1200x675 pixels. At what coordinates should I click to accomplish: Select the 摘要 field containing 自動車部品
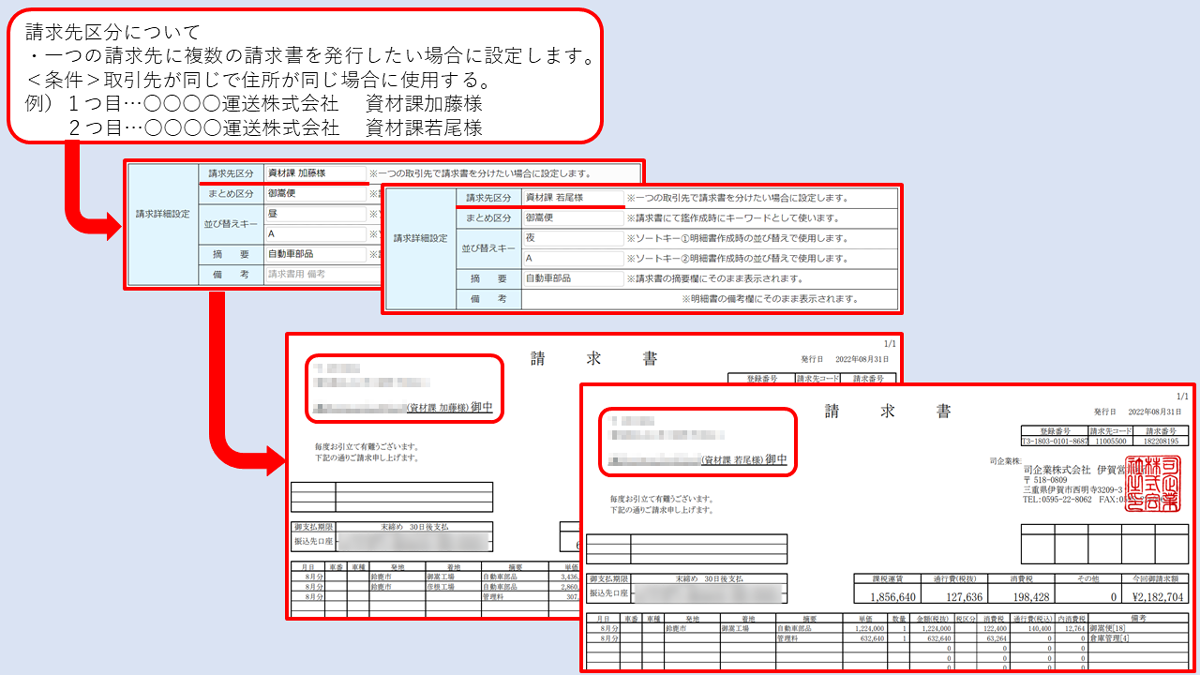click(314, 254)
